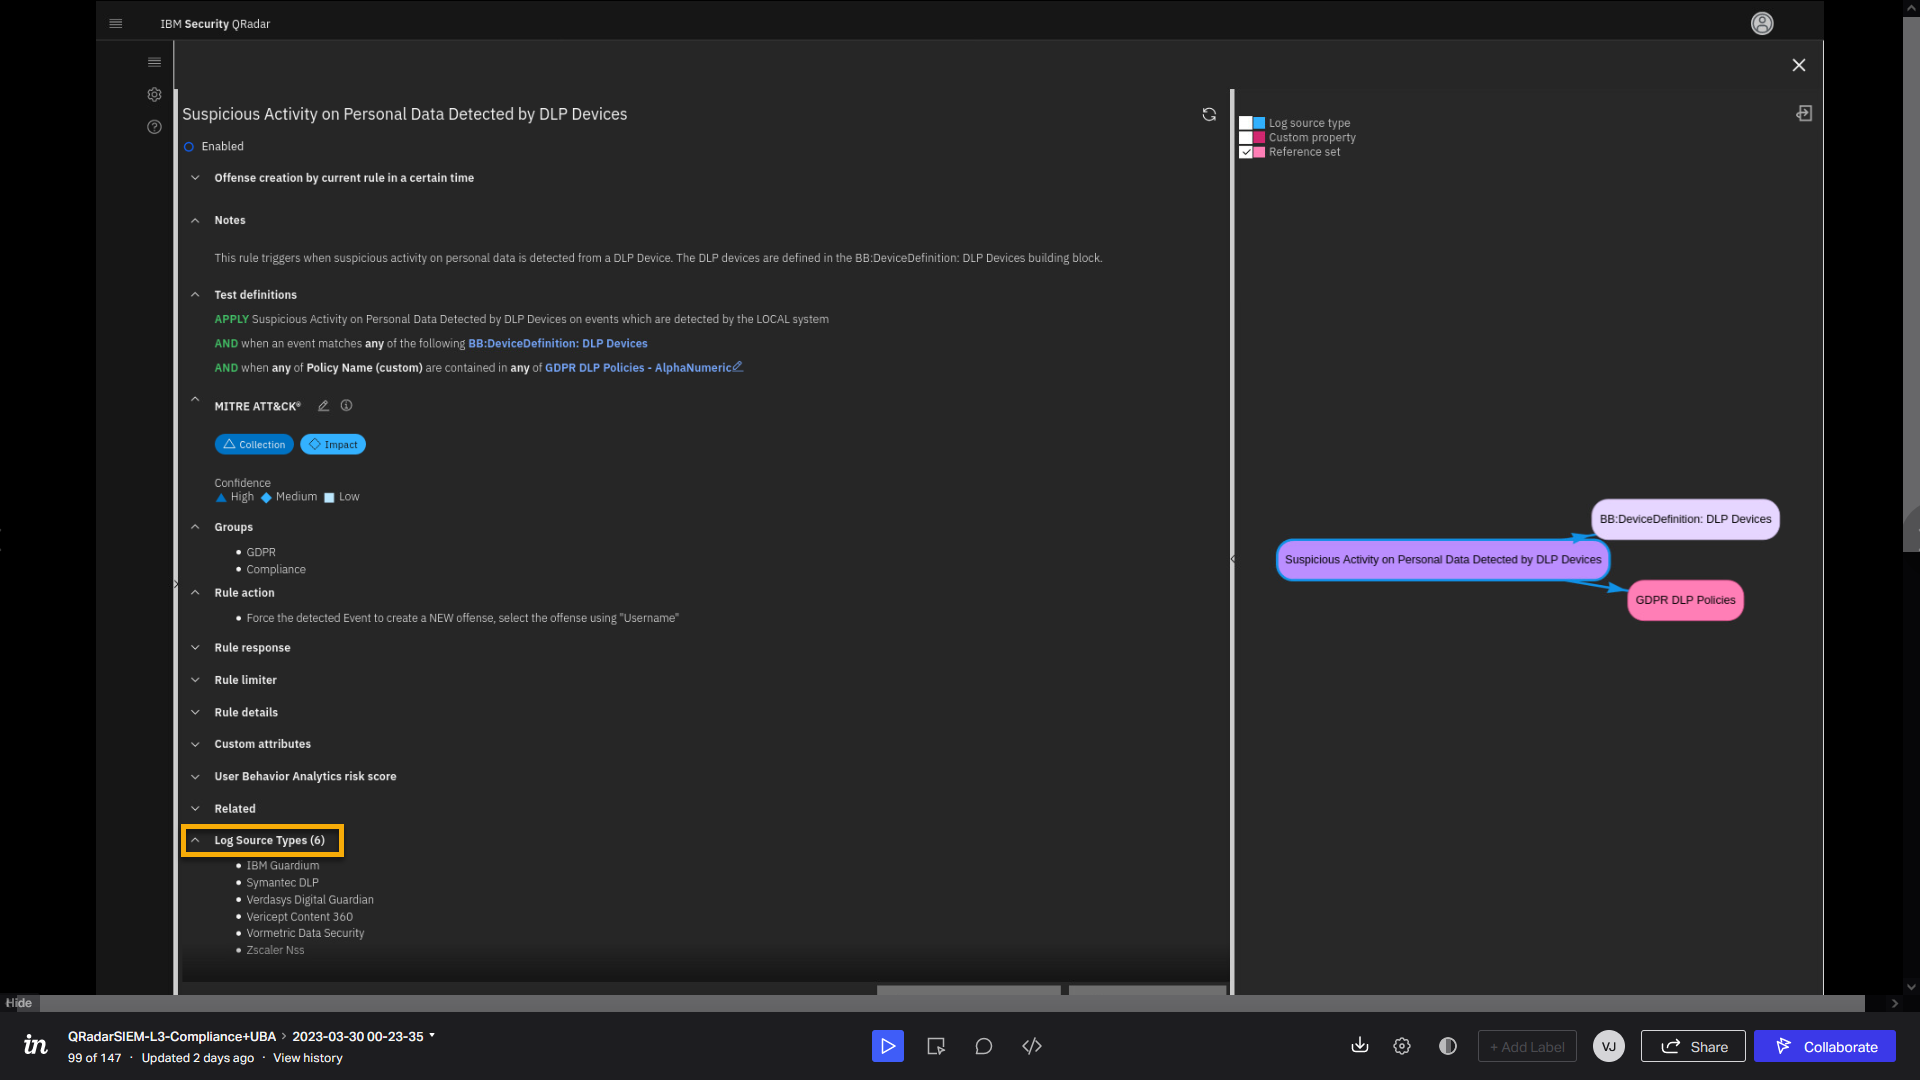
Task: Open the IBM Security QRadar hamburger menu
Action: pyautogui.click(x=116, y=23)
